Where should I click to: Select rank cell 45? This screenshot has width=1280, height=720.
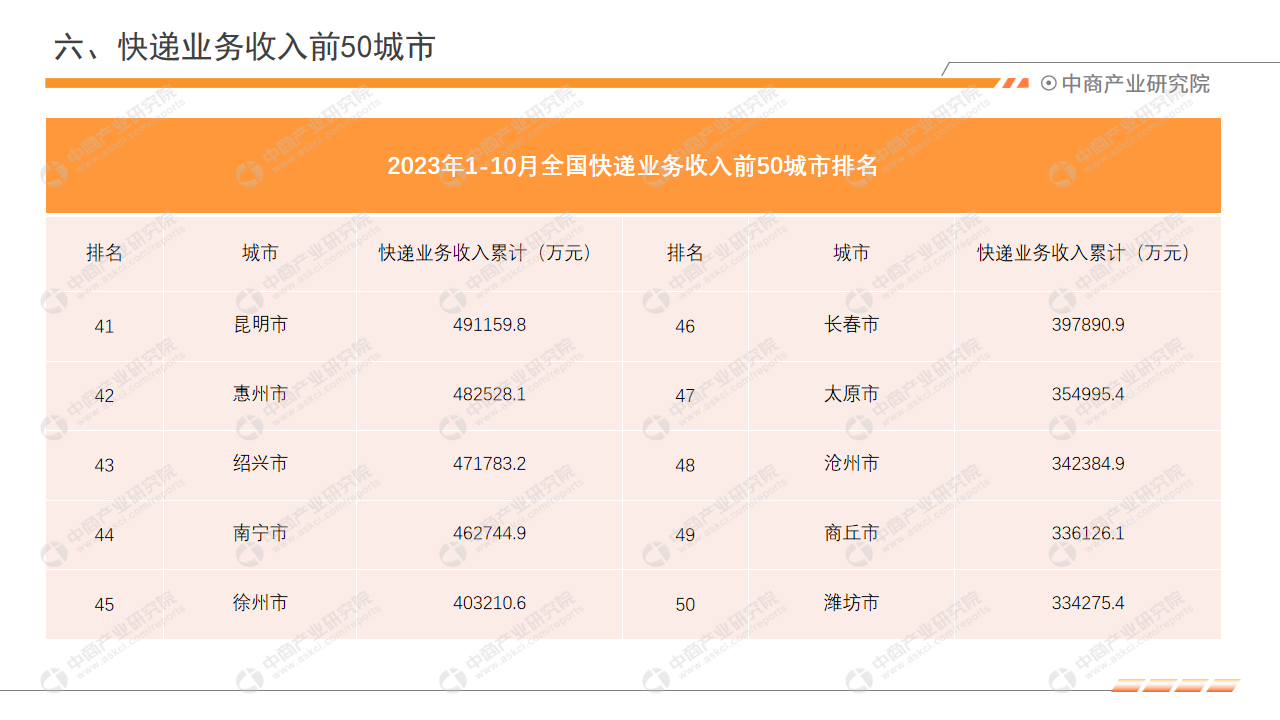104,605
